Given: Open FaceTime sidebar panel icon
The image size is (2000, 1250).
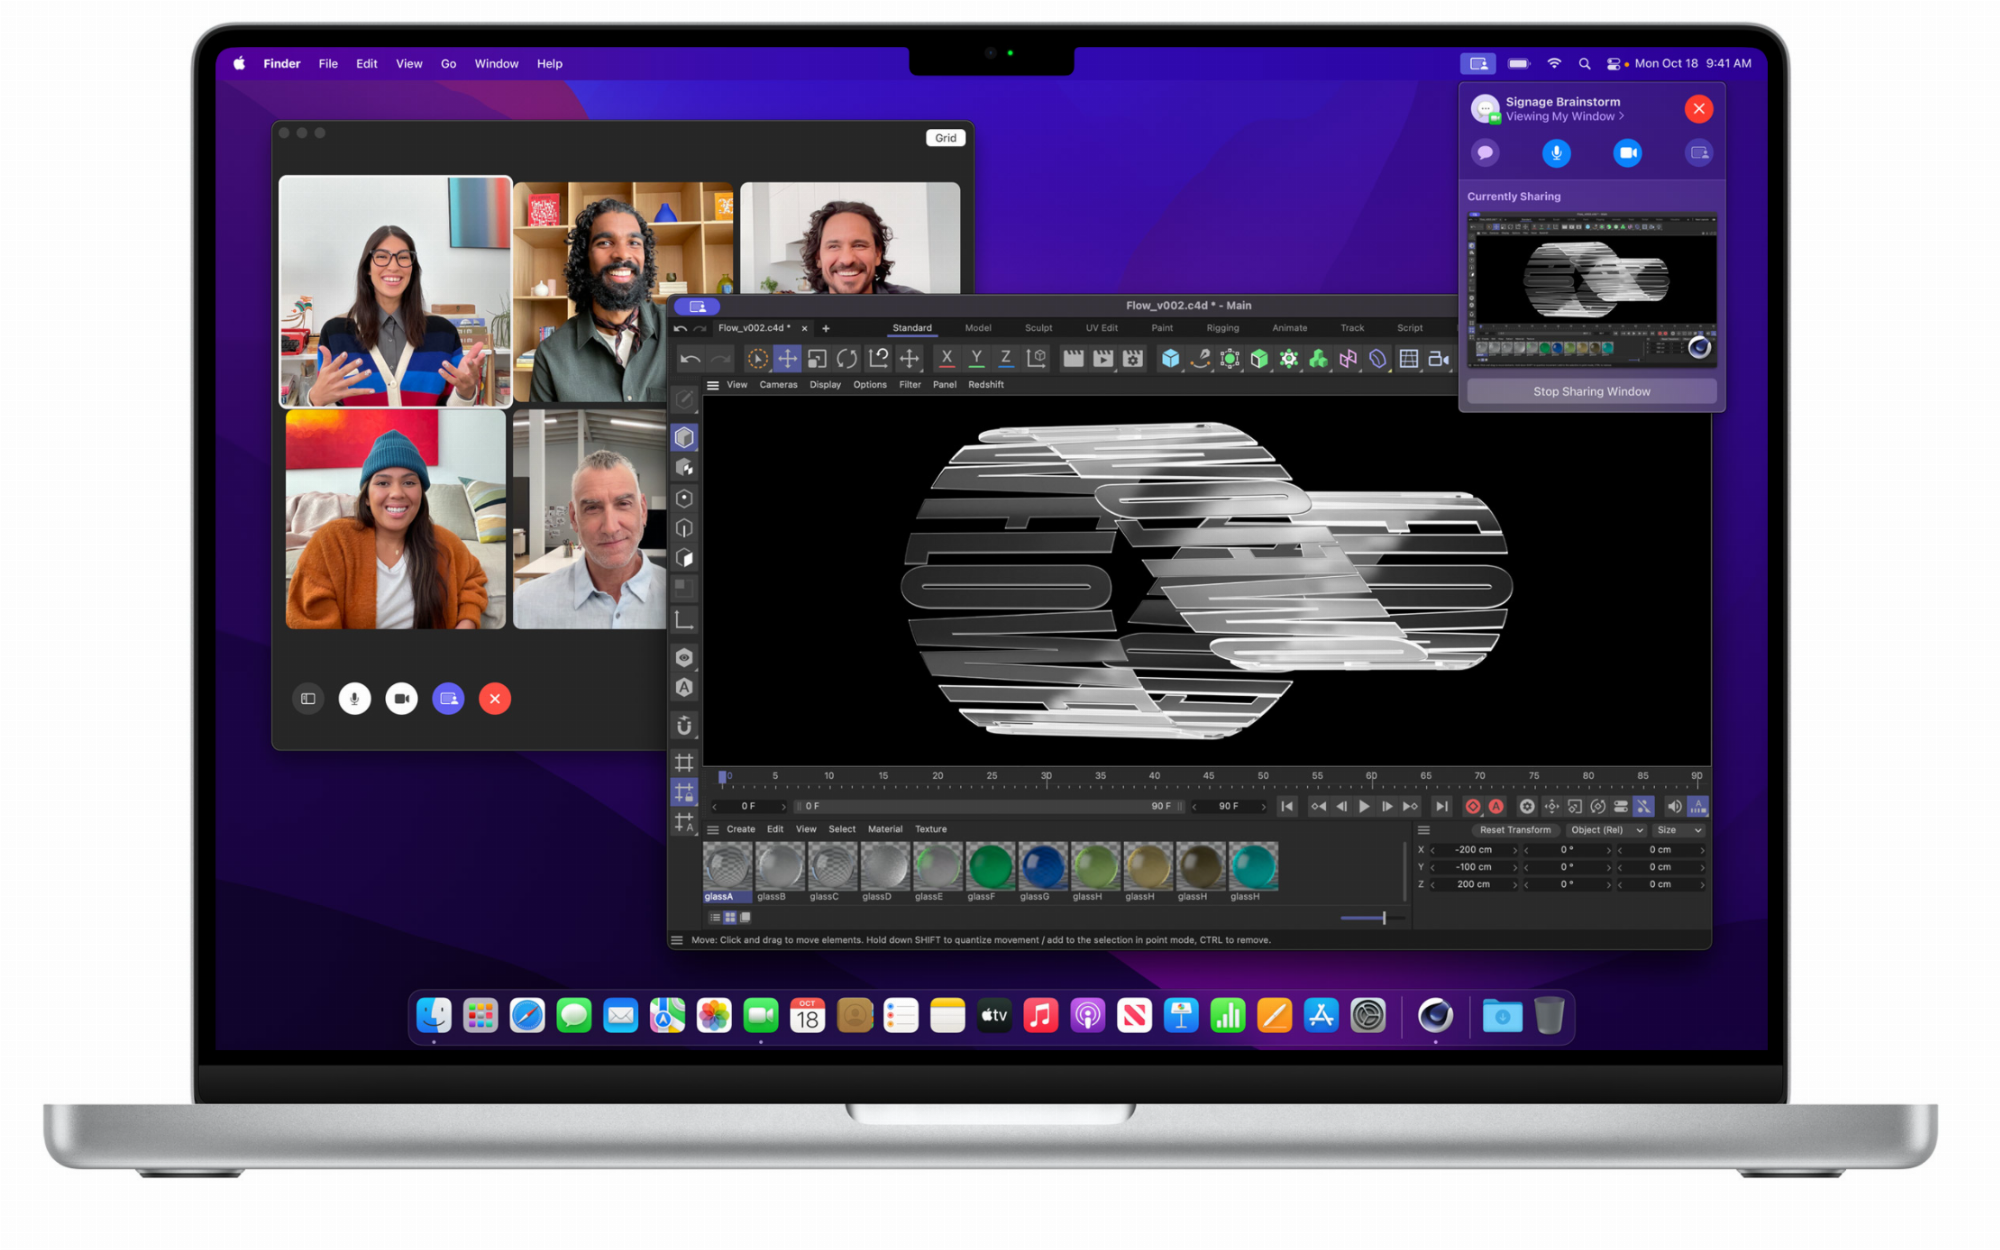Looking at the screenshot, I should 308,699.
